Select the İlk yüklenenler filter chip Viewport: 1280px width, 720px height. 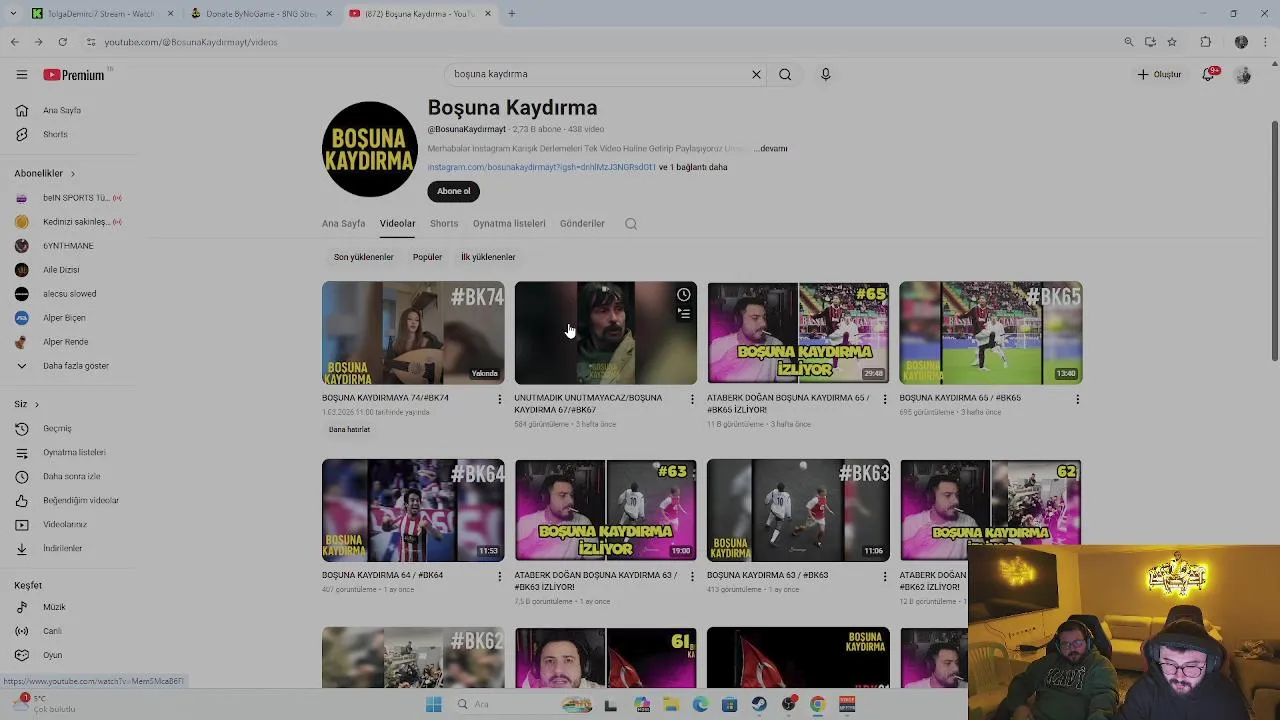point(488,257)
